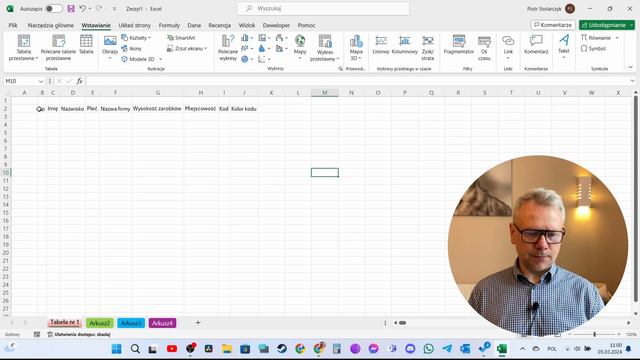
Task: Switch to the Deweloper tab
Action: [x=276, y=25]
